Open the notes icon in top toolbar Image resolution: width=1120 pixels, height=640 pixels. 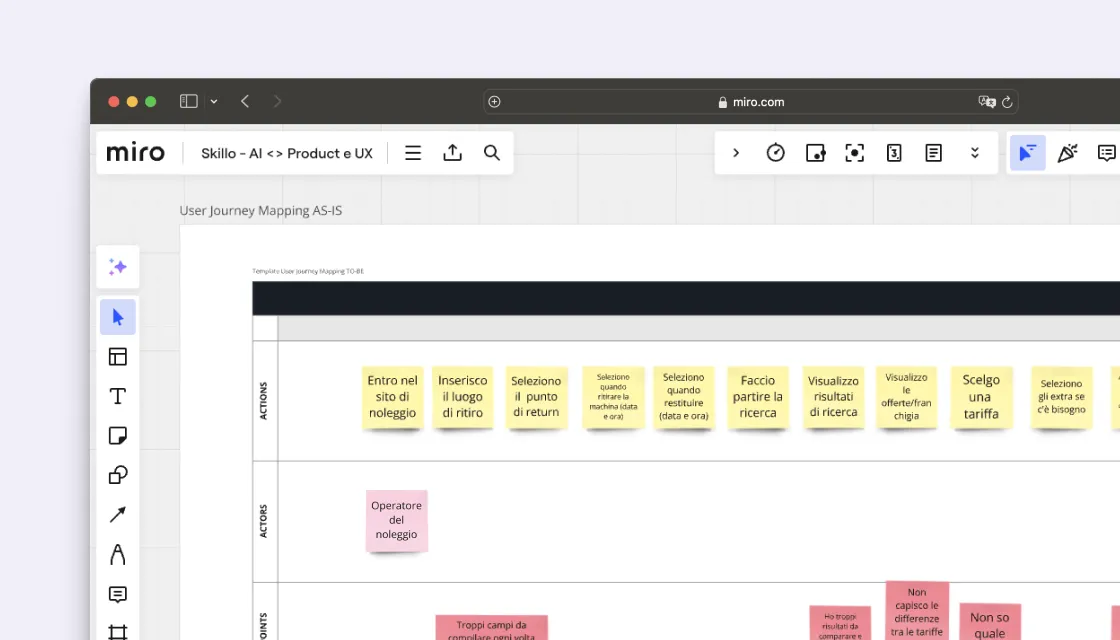(x=934, y=153)
